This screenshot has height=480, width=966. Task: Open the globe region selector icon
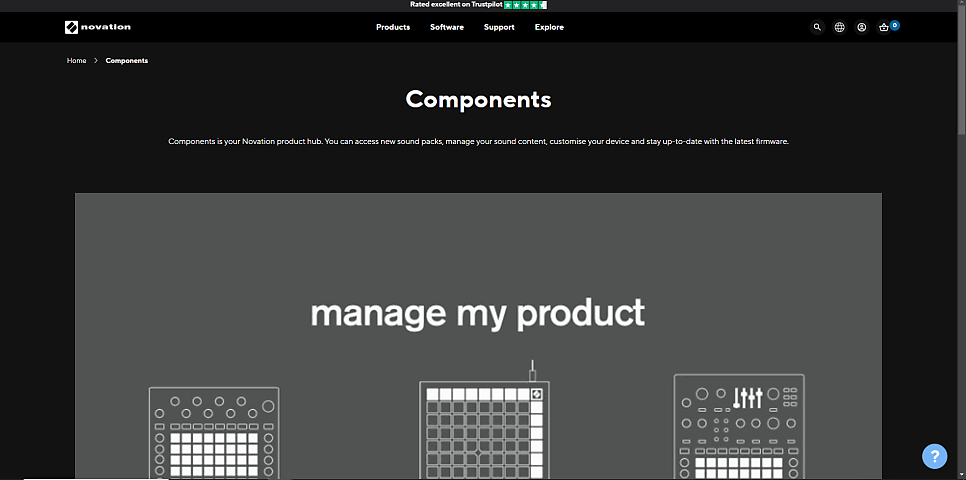(x=839, y=27)
